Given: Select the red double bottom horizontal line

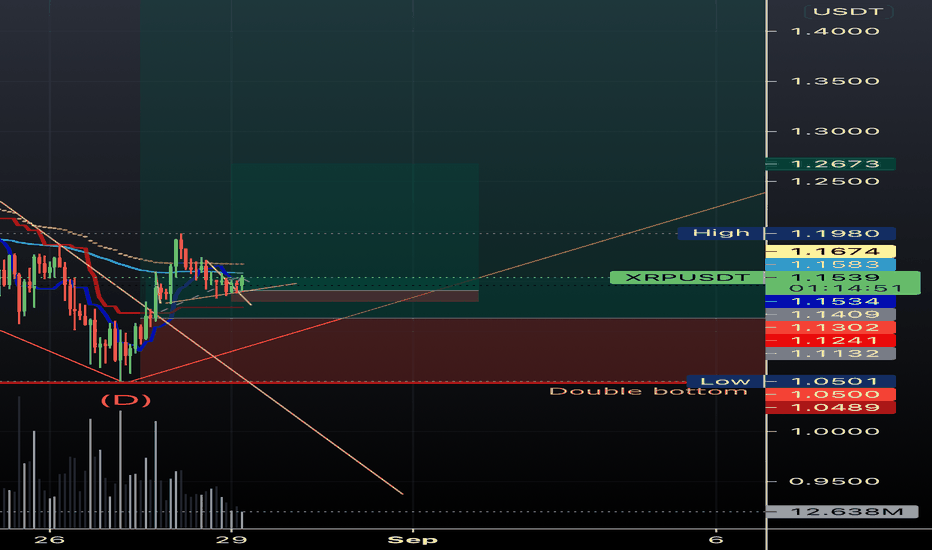Looking at the screenshot, I should [343, 382].
